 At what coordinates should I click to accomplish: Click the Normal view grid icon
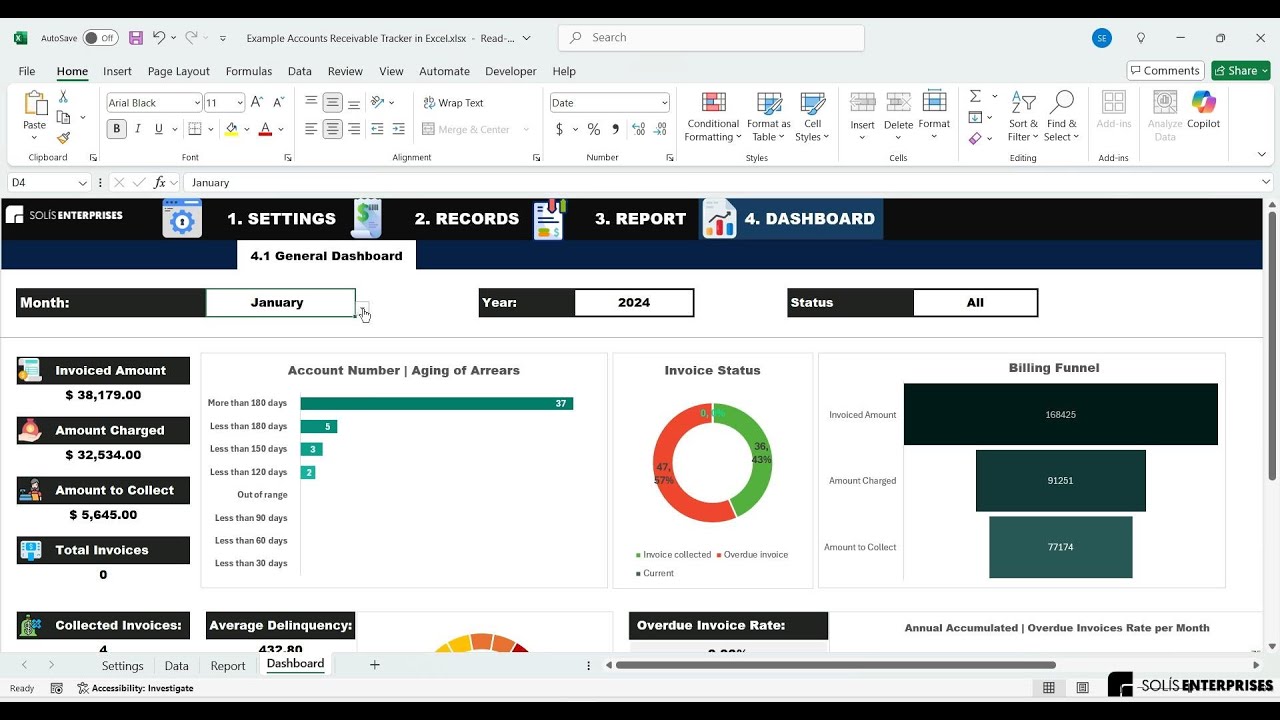point(1048,688)
